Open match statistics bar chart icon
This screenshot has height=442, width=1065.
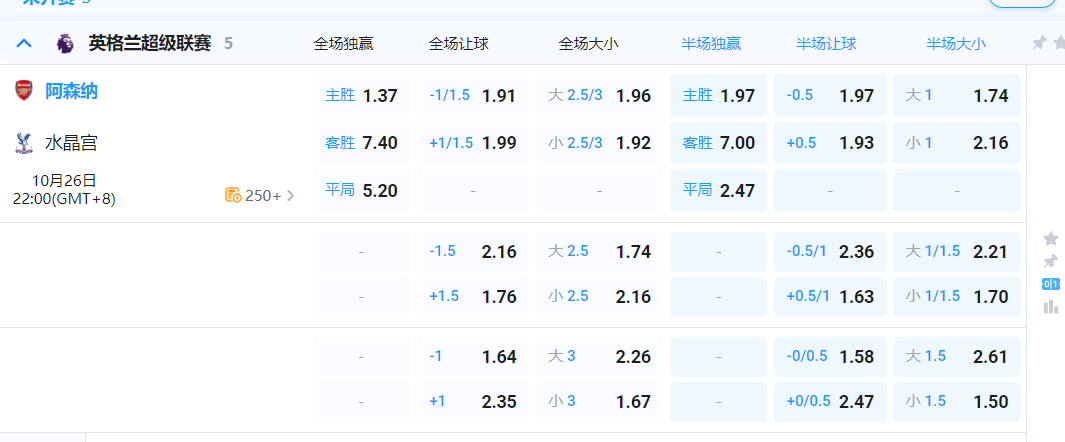pyautogui.click(x=1050, y=307)
